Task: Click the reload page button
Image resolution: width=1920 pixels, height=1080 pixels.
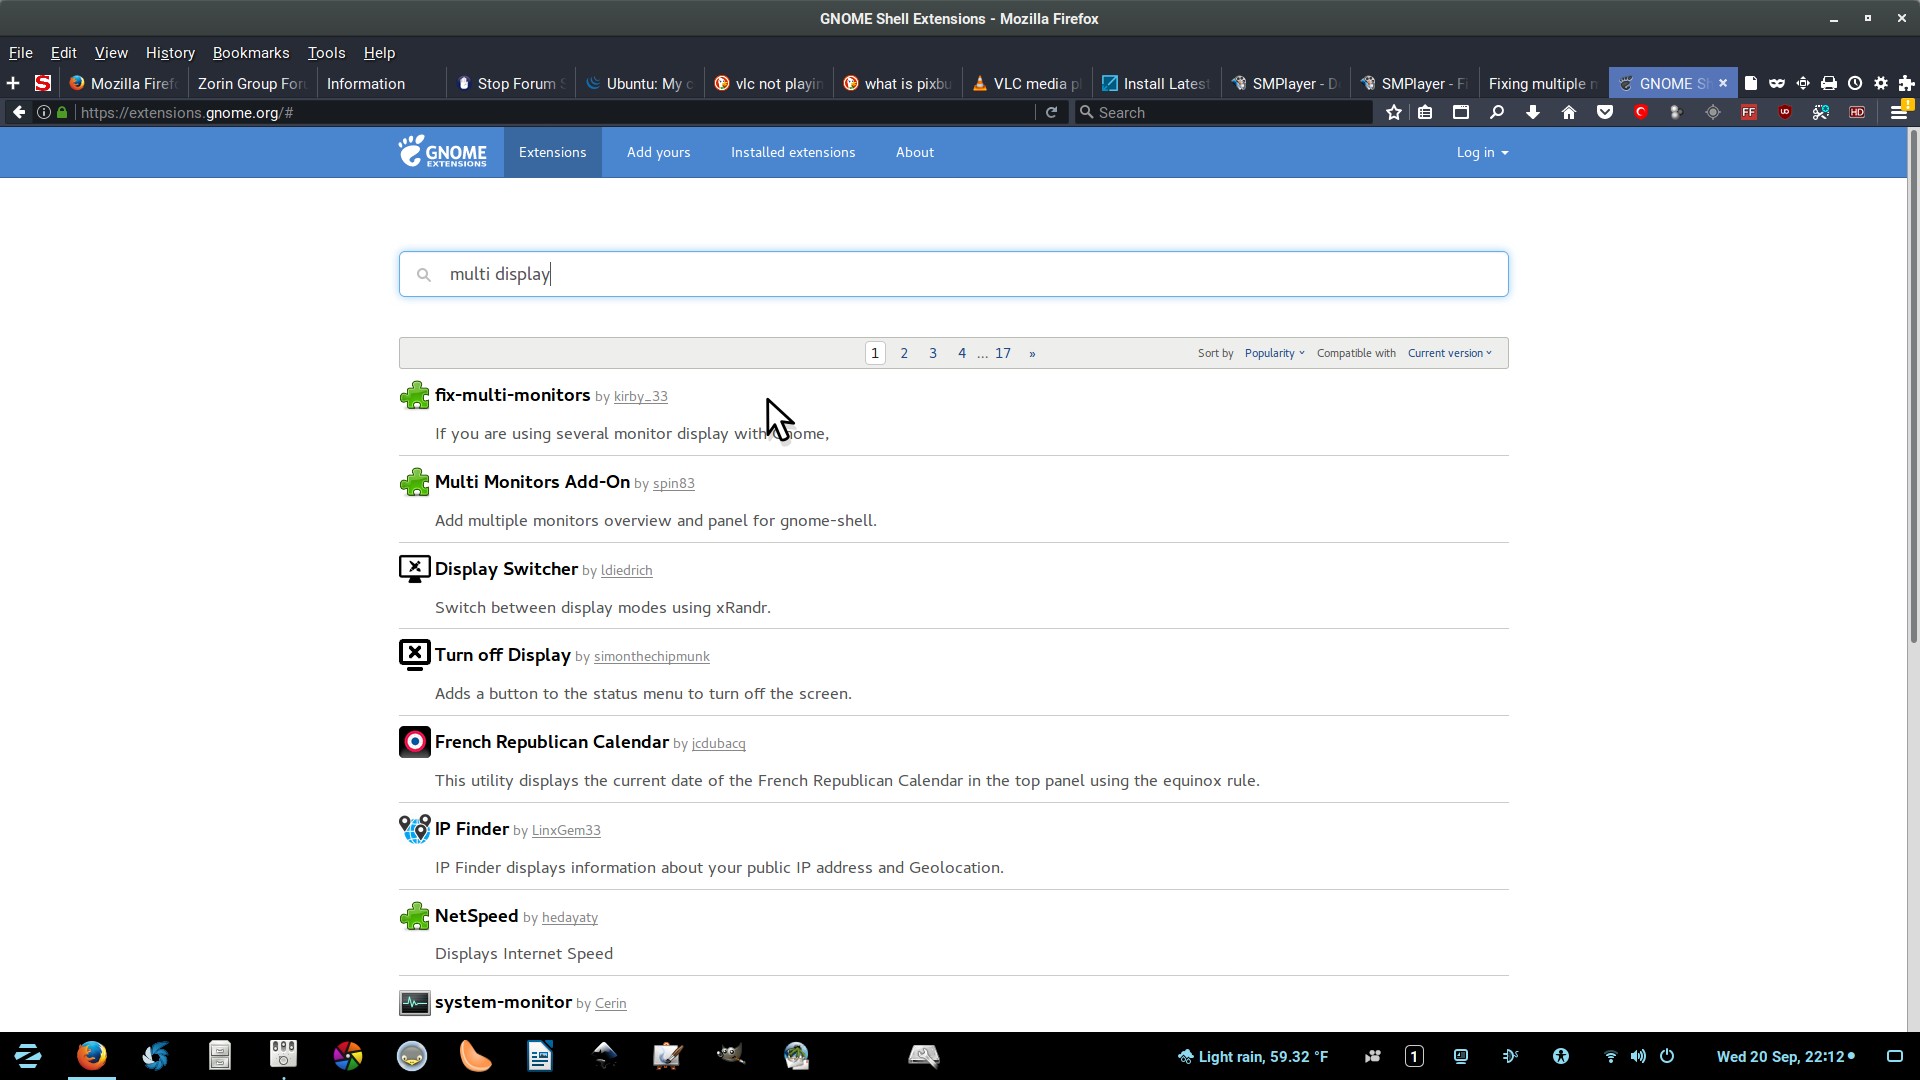Action: [x=1051, y=112]
